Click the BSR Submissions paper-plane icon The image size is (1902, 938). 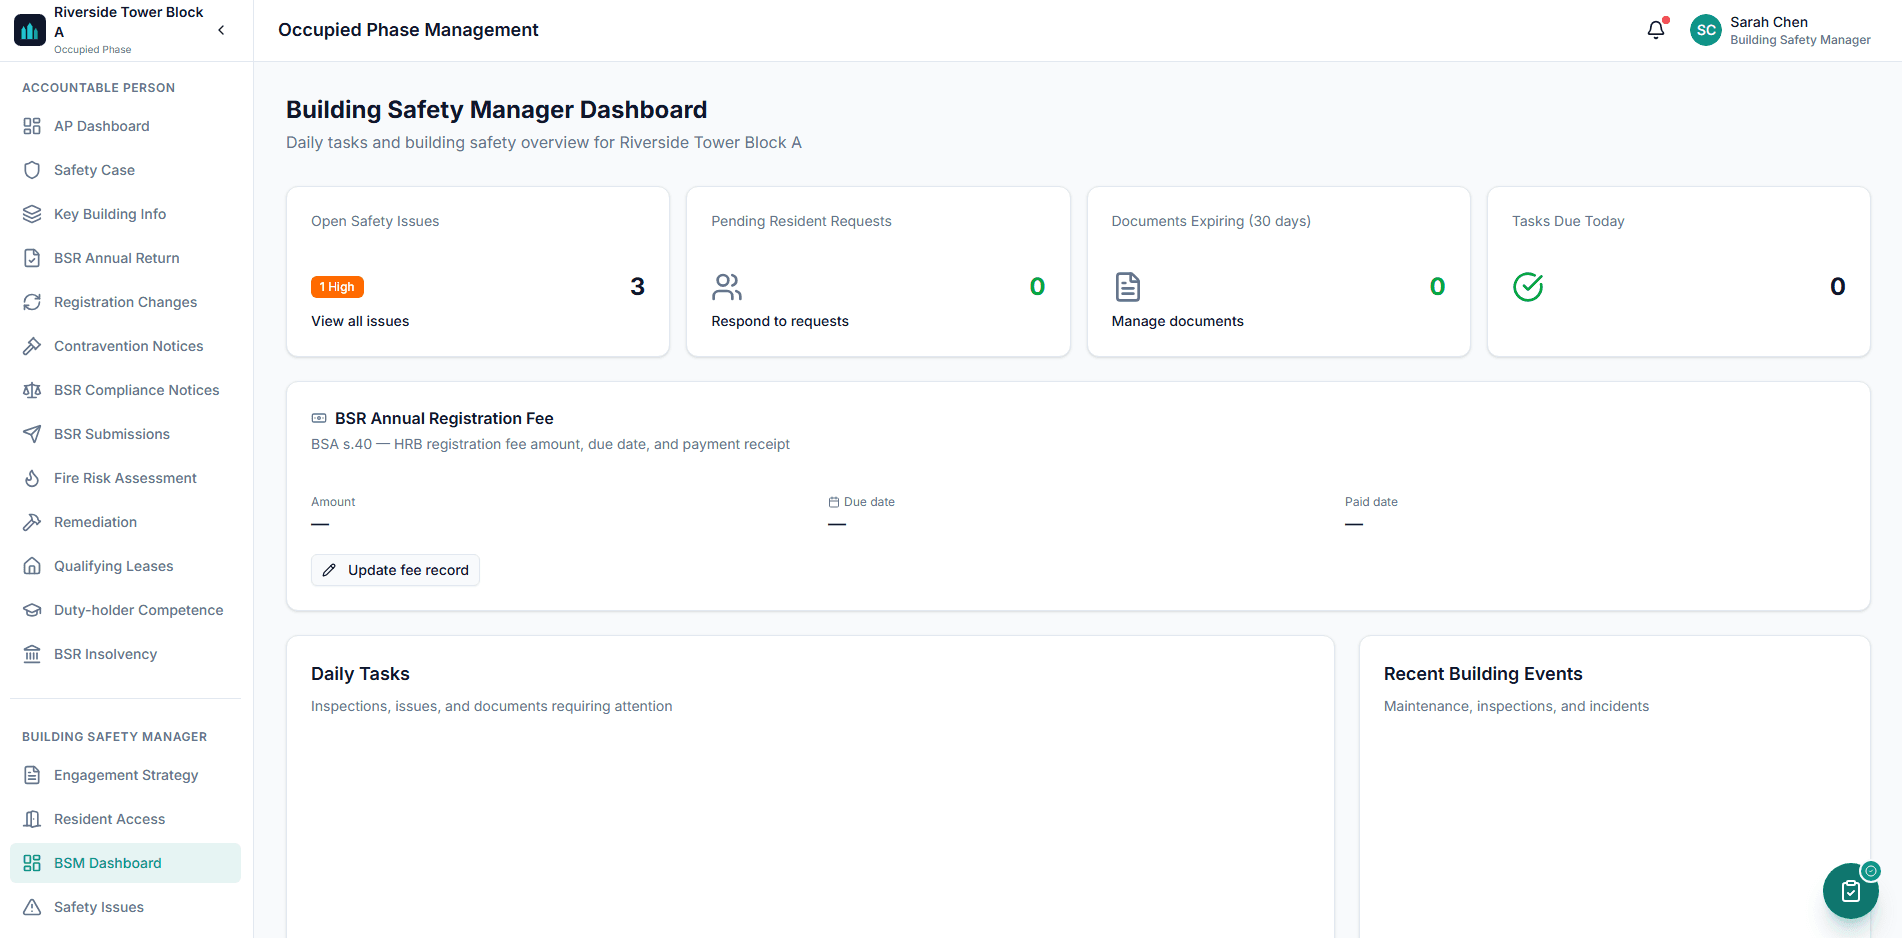[x=32, y=434]
